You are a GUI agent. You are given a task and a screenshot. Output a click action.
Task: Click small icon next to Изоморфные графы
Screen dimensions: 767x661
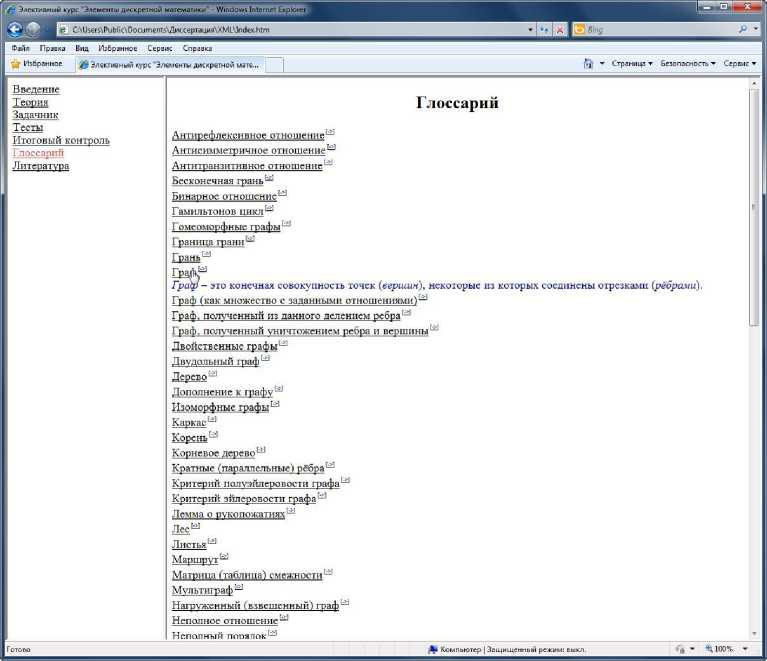pyautogui.click(x=275, y=404)
